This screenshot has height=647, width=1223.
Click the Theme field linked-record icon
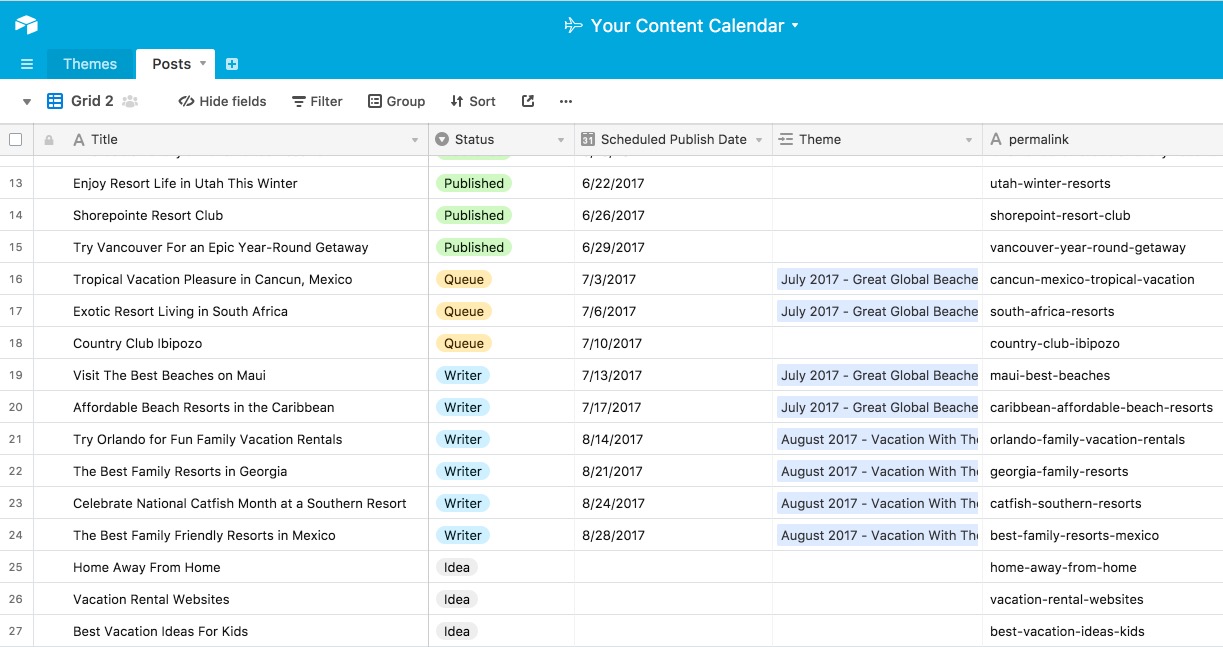[x=786, y=140]
